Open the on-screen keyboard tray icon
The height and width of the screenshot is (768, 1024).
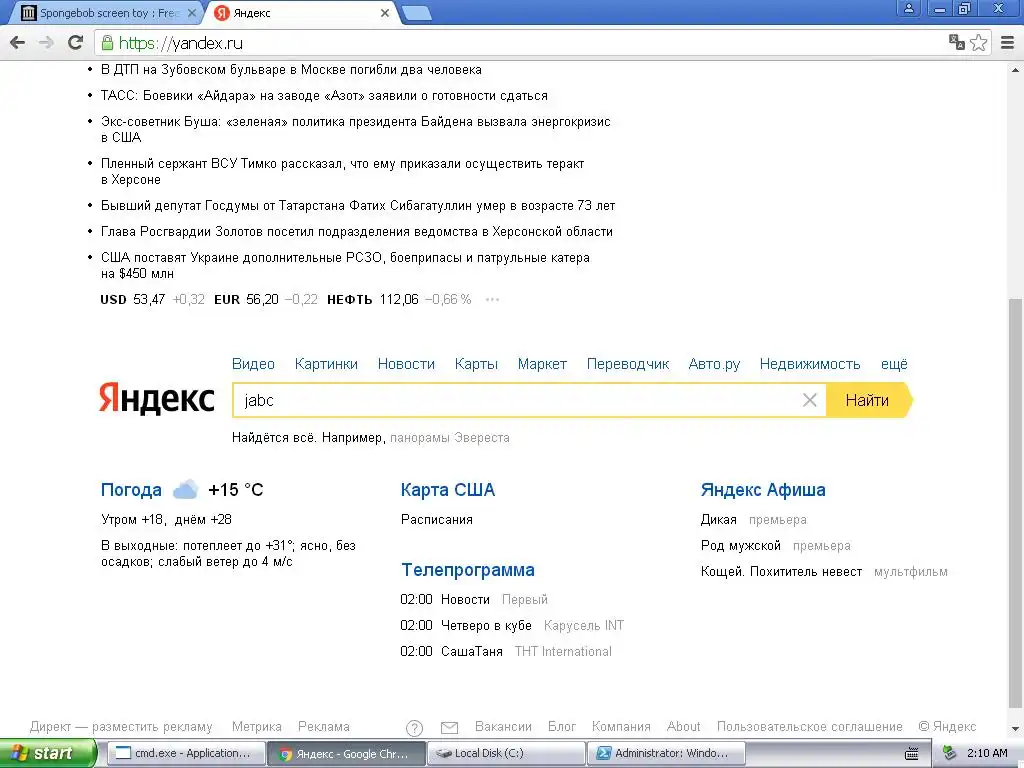pyautogui.click(x=912, y=754)
